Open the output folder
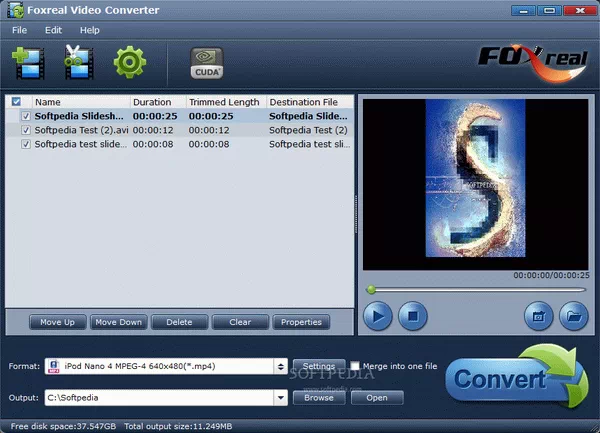This screenshot has width=600, height=433. pos(377,398)
